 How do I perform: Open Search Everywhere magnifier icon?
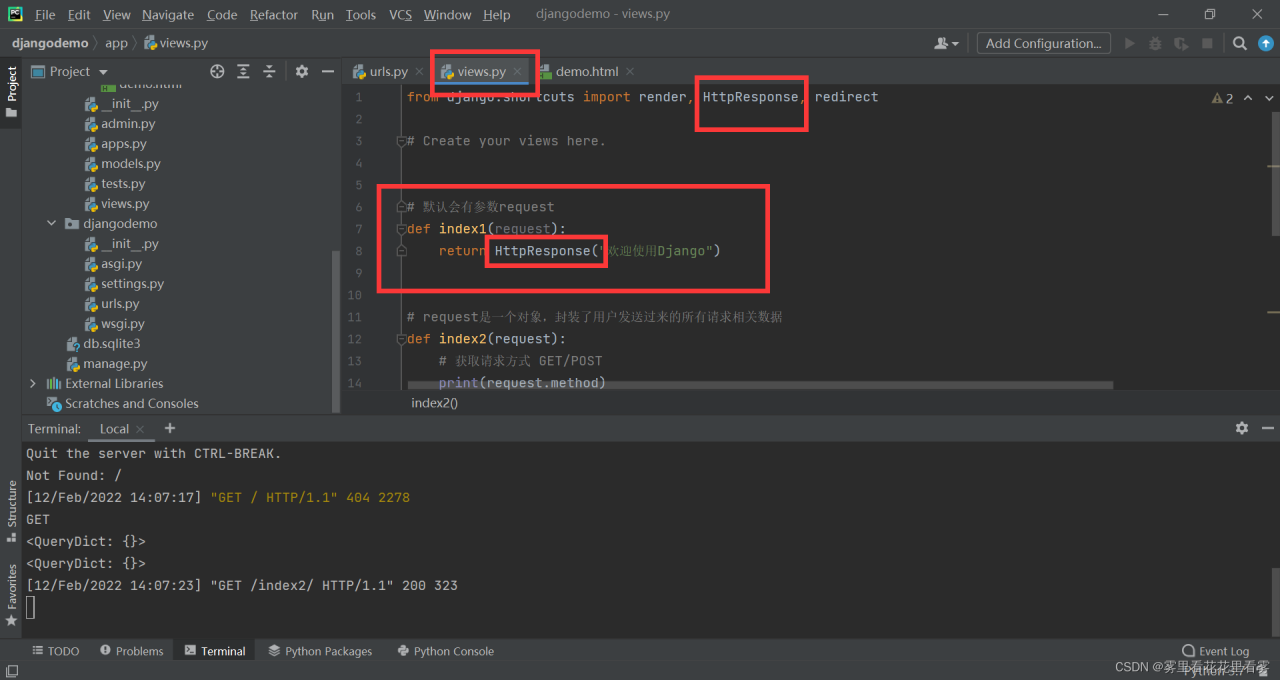(x=1240, y=43)
